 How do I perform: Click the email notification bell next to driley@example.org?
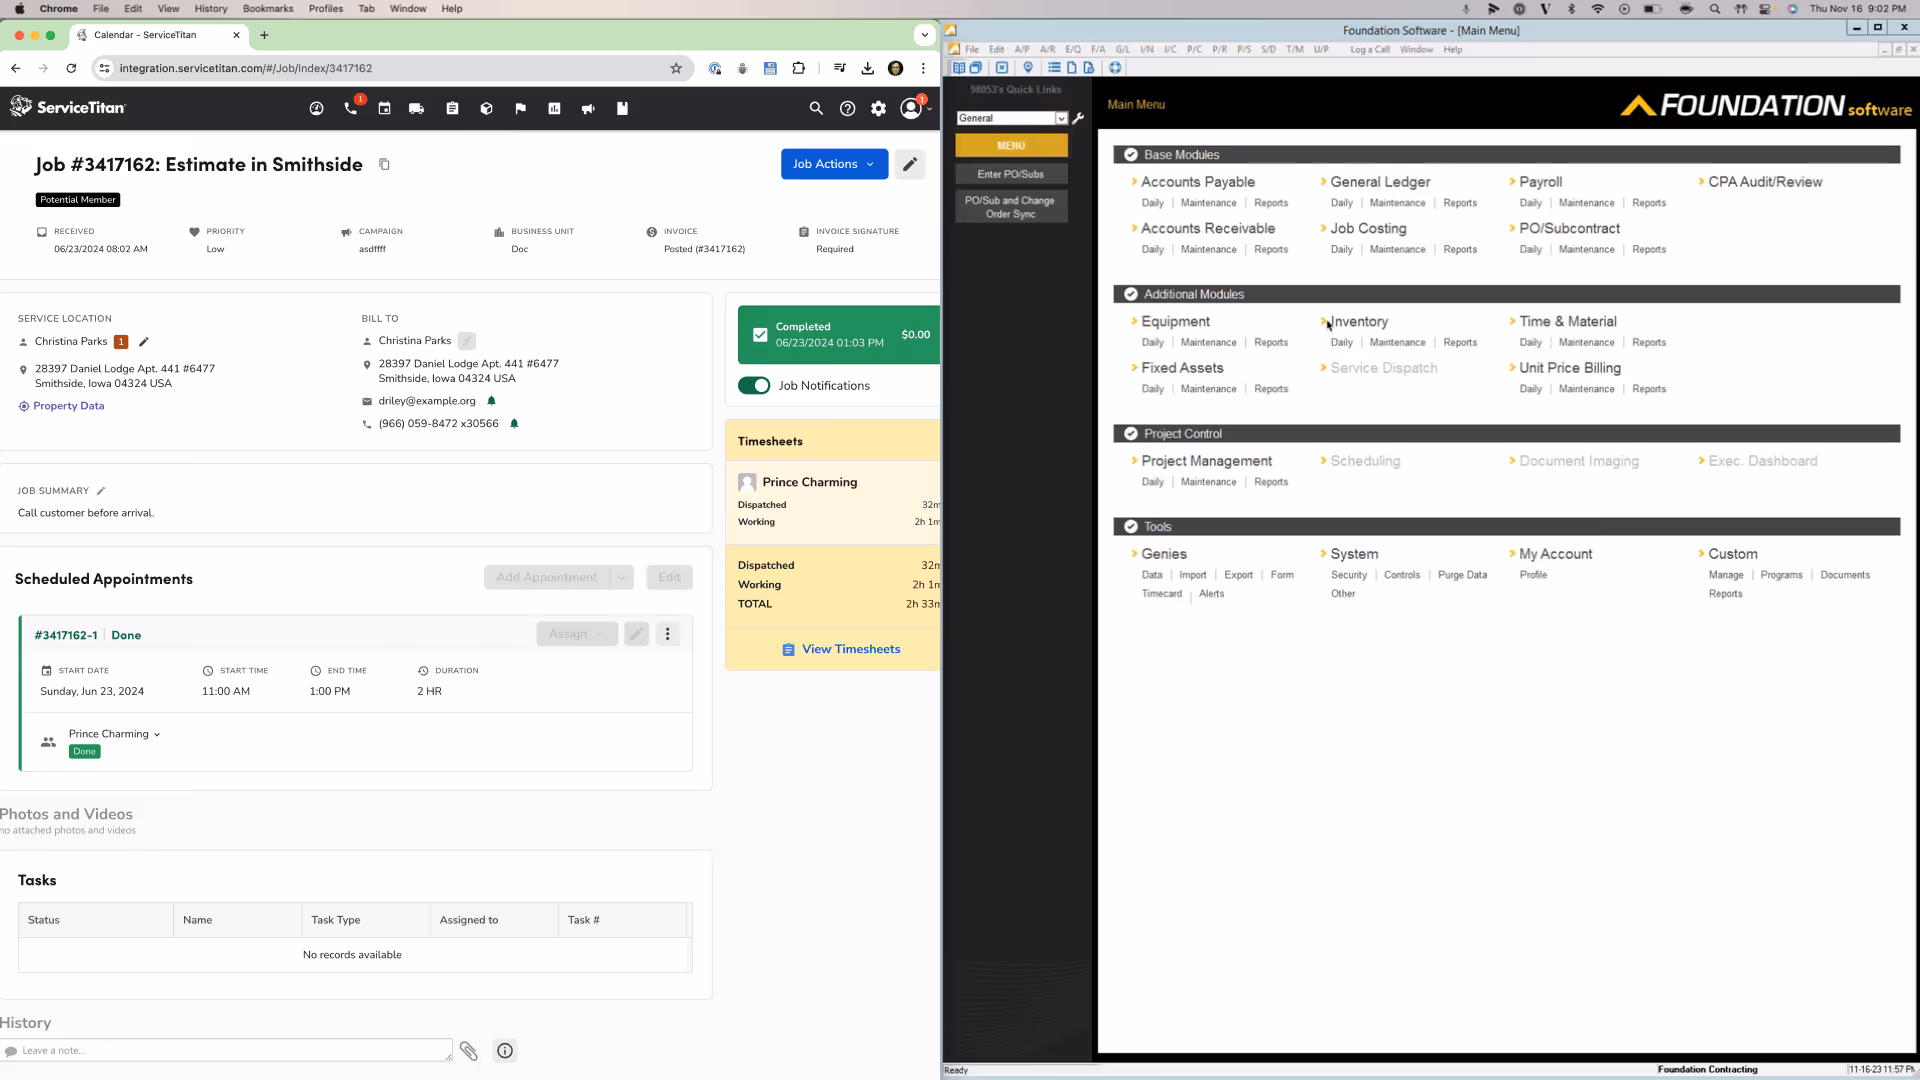[x=491, y=401]
